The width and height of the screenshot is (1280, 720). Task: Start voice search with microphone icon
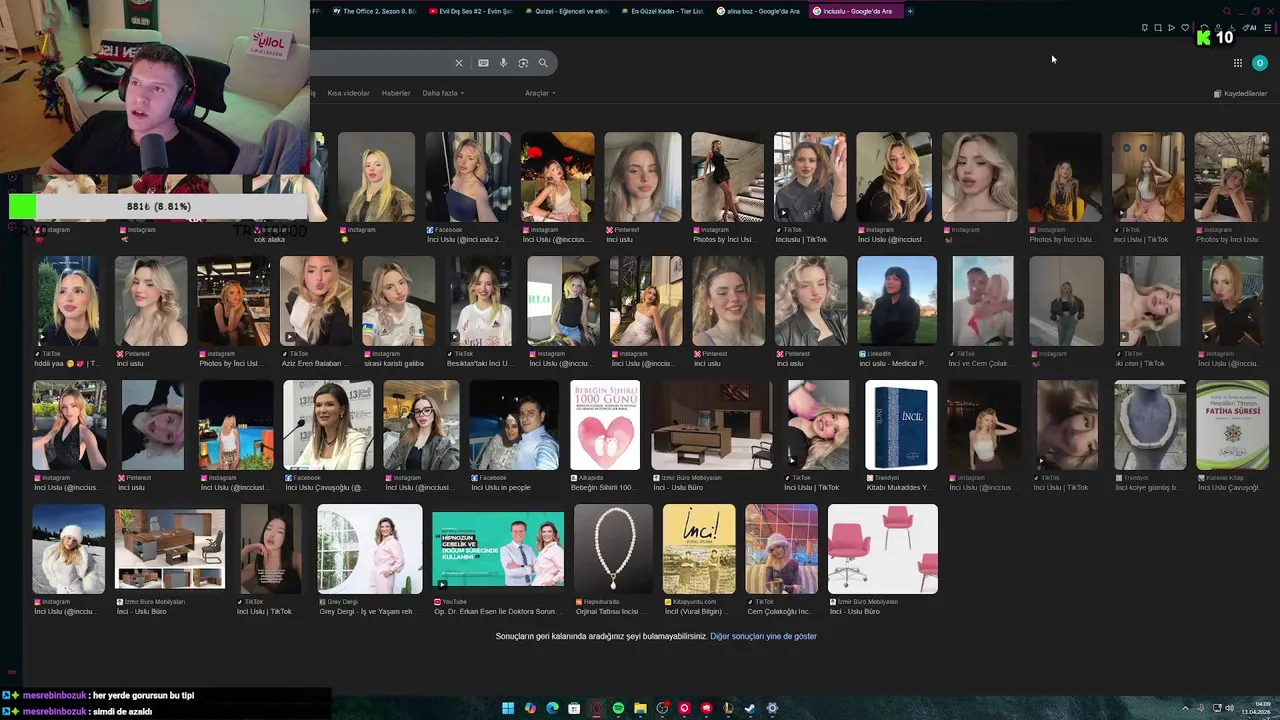pyautogui.click(x=503, y=63)
